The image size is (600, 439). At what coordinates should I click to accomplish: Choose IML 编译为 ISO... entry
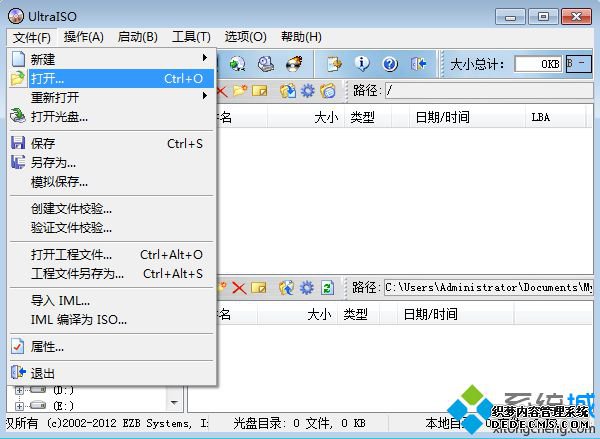click(x=112, y=320)
